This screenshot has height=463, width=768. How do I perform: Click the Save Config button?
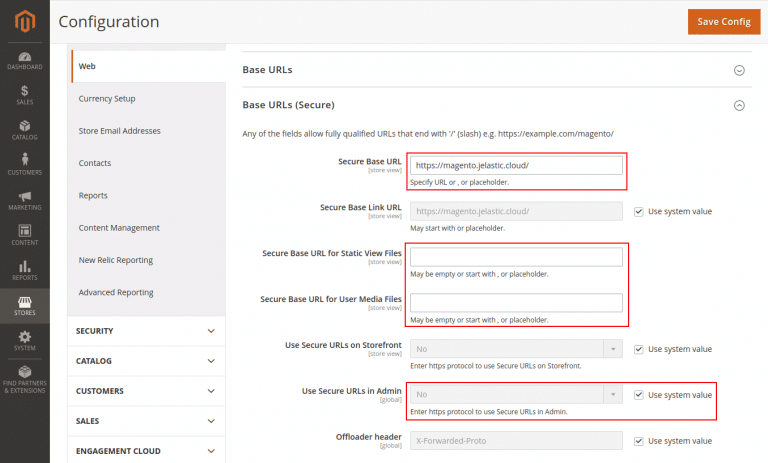pos(724,22)
